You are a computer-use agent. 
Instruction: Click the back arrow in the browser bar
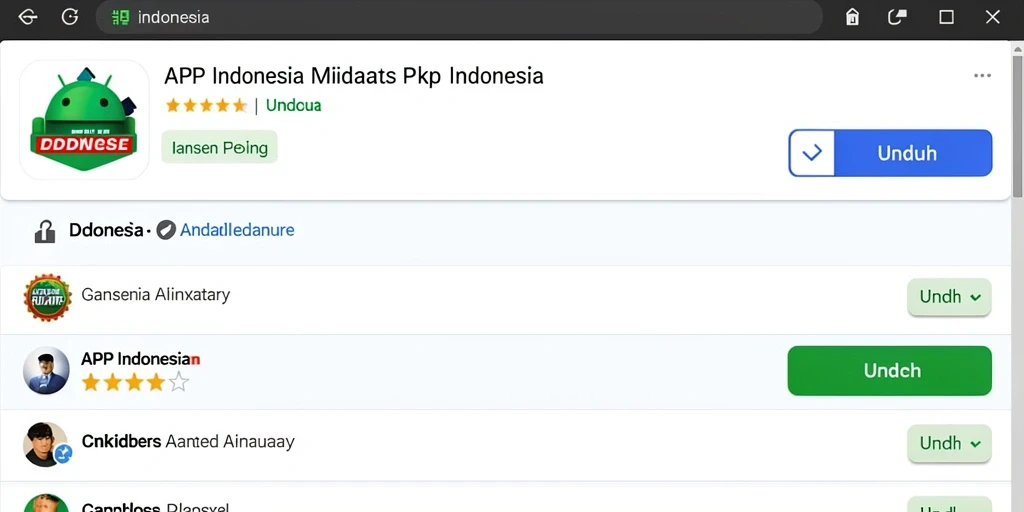click(27, 18)
